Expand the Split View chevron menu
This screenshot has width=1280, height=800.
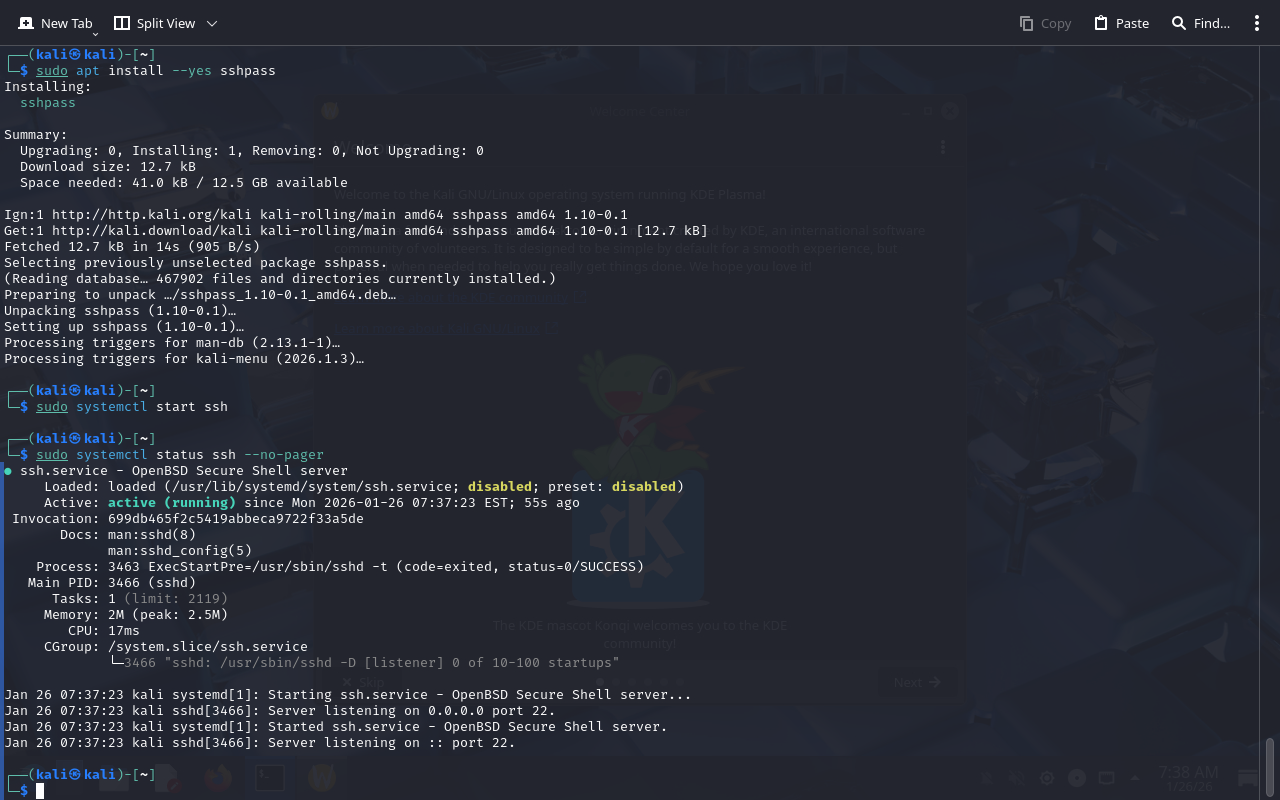tap(211, 23)
